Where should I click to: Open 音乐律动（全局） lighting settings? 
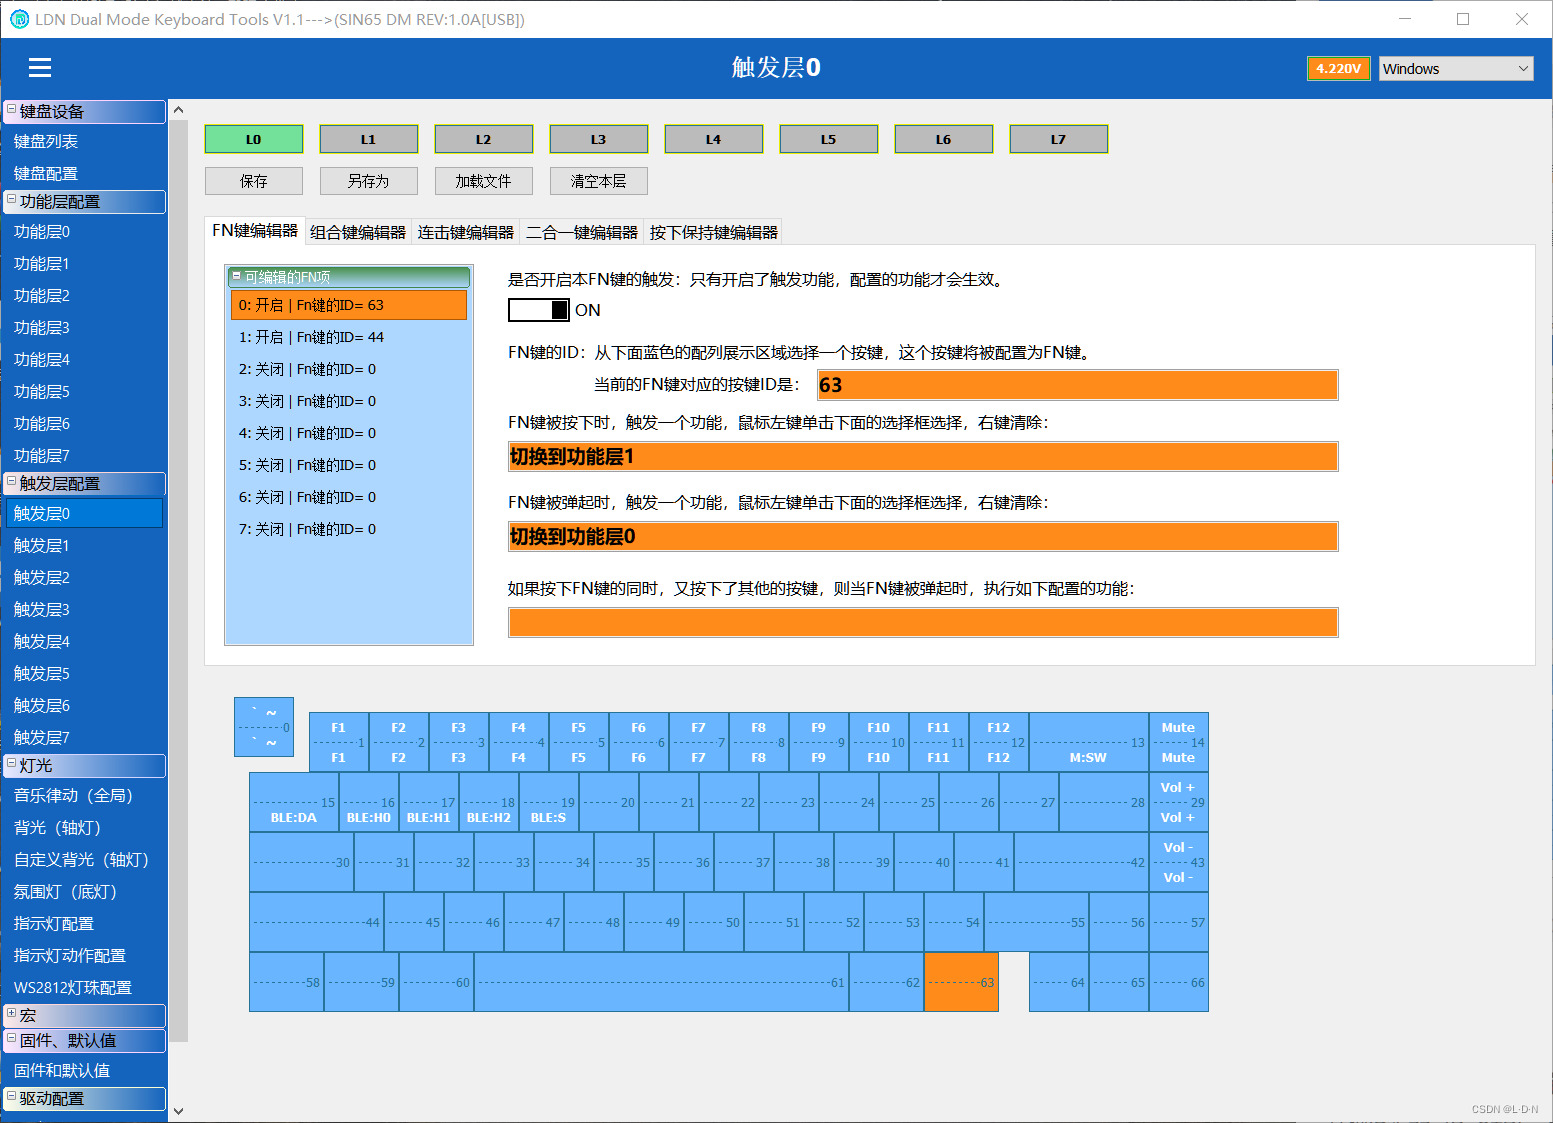(84, 796)
